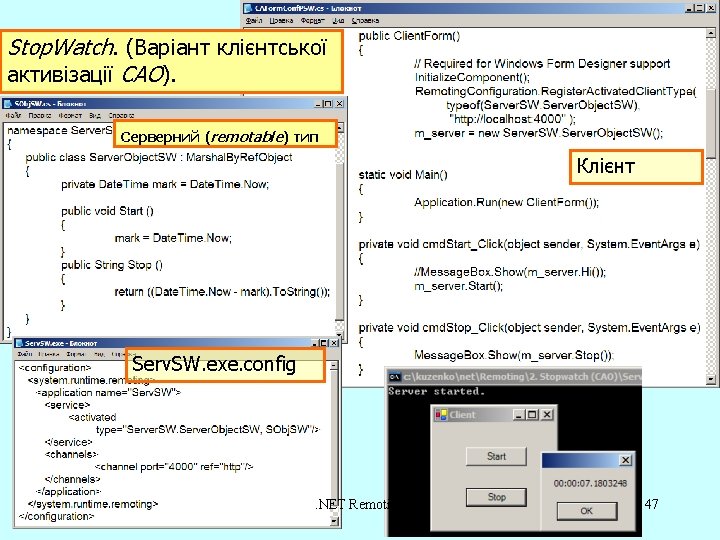The width and height of the screenshot is (720, 540).
Task: Open Файл menu in the SObjSW.cs Notepad window
Action: 13,115
